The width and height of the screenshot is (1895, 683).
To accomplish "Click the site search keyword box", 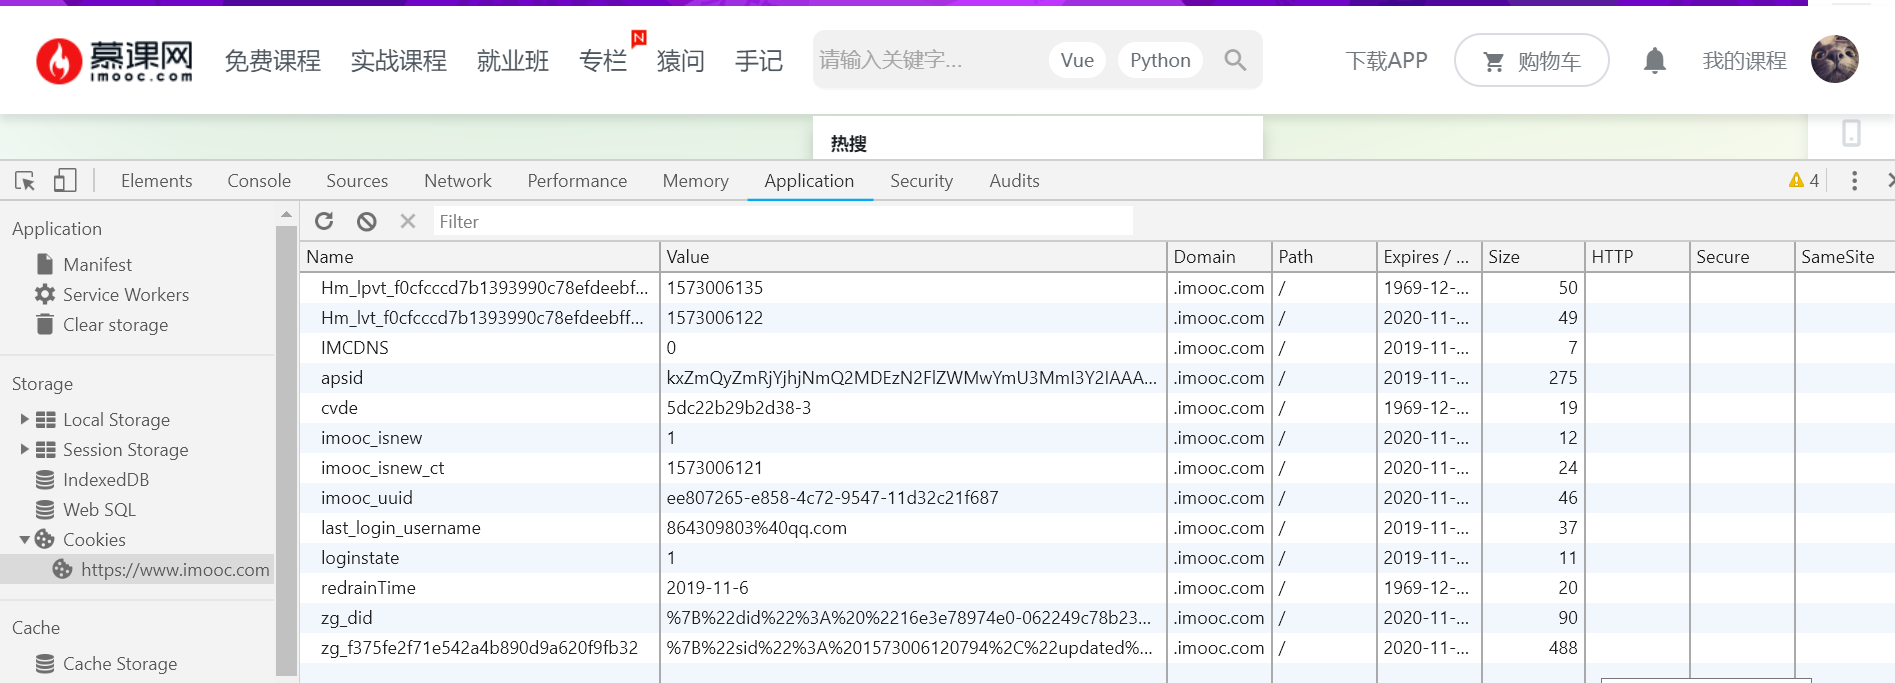I will coord(930,60).
